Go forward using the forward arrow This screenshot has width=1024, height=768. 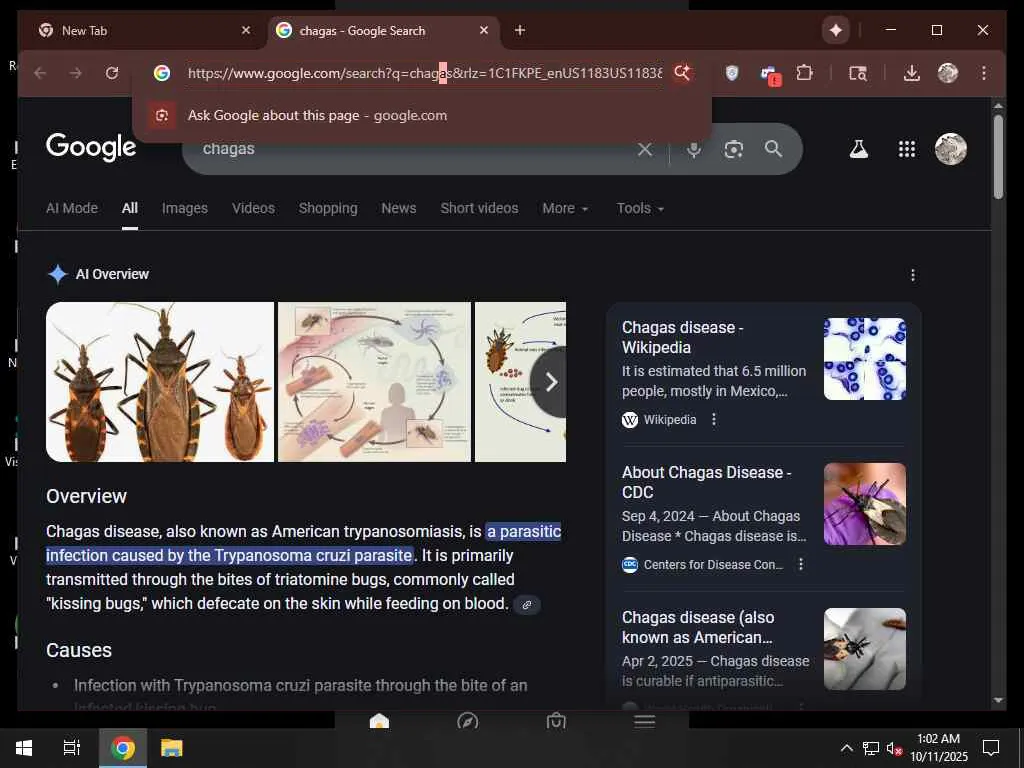(76, 73)
